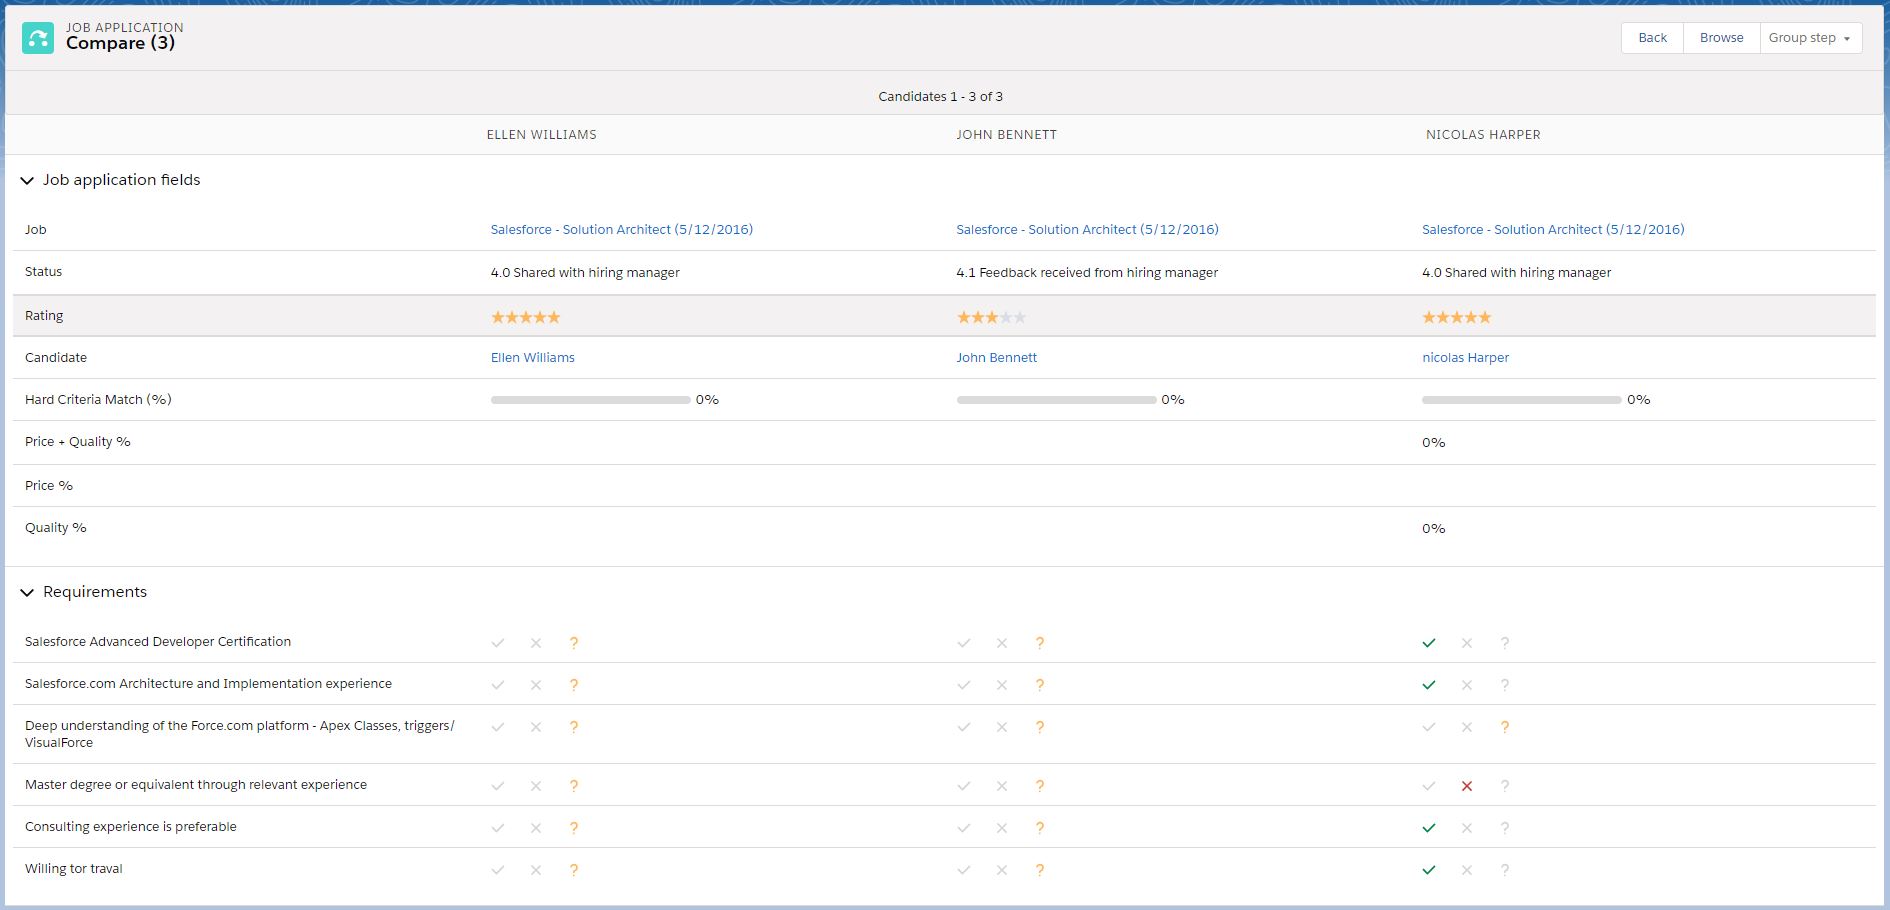The height and width of the screenshot is (910, 1890).
Task: Click the ELLEN WILLIAMS column header
Action: point(541,135)
